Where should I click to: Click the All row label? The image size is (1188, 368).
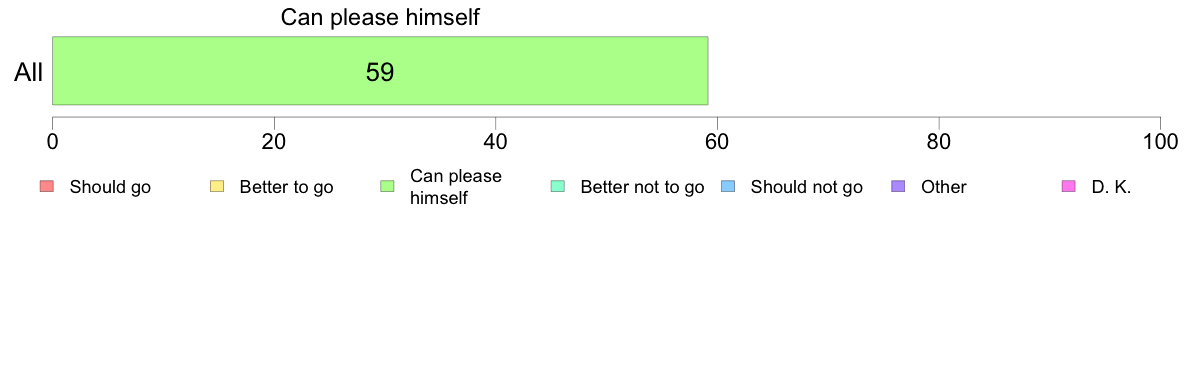click(x=29, y=73)
